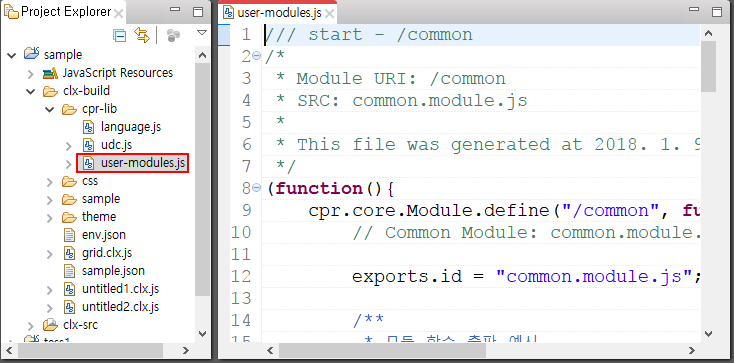The image size is (734, 363).
Task: Collapse the cpr-lib folder
Action: coord(50,110)
